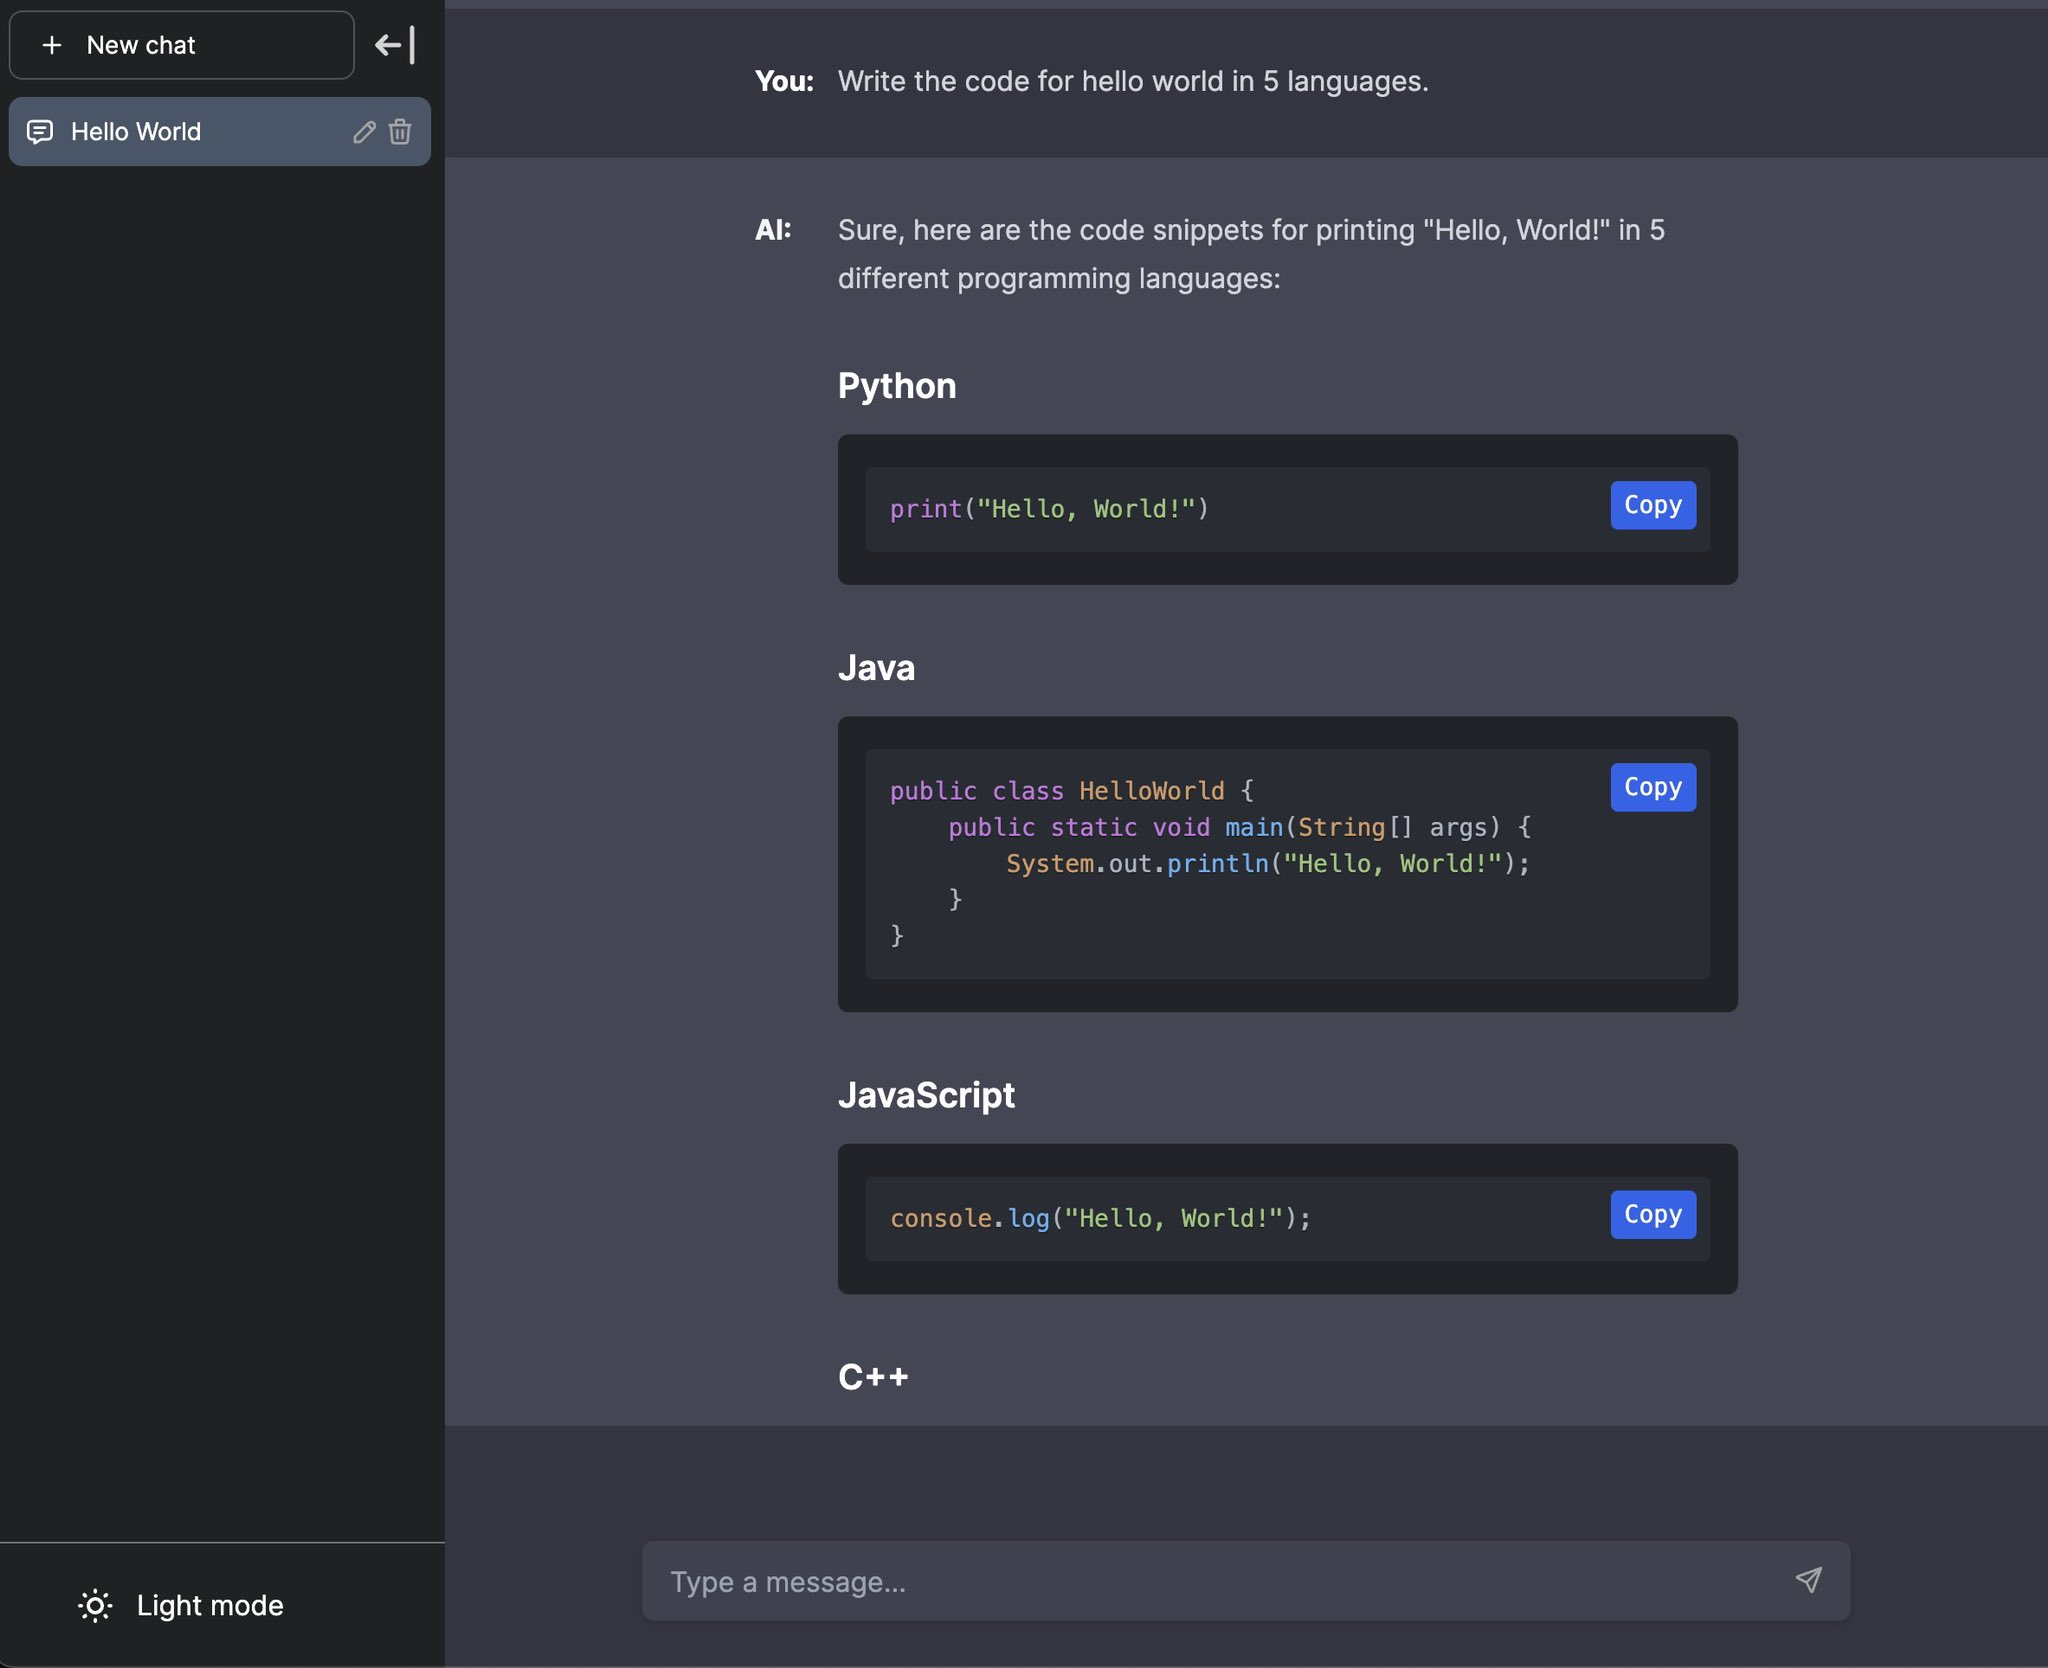Click the plus icon for new chat
The image size is (2048, 1668).
pos(52,45)
